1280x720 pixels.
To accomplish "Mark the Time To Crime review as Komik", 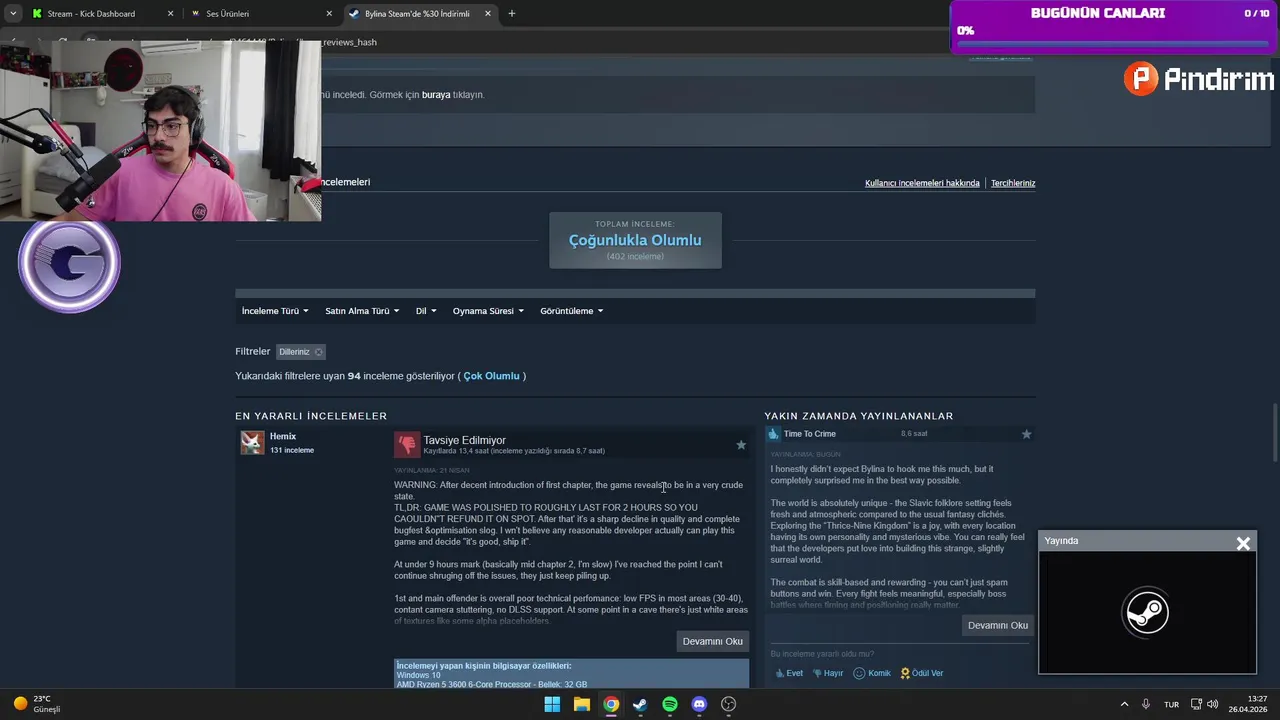I will [872, 673].
